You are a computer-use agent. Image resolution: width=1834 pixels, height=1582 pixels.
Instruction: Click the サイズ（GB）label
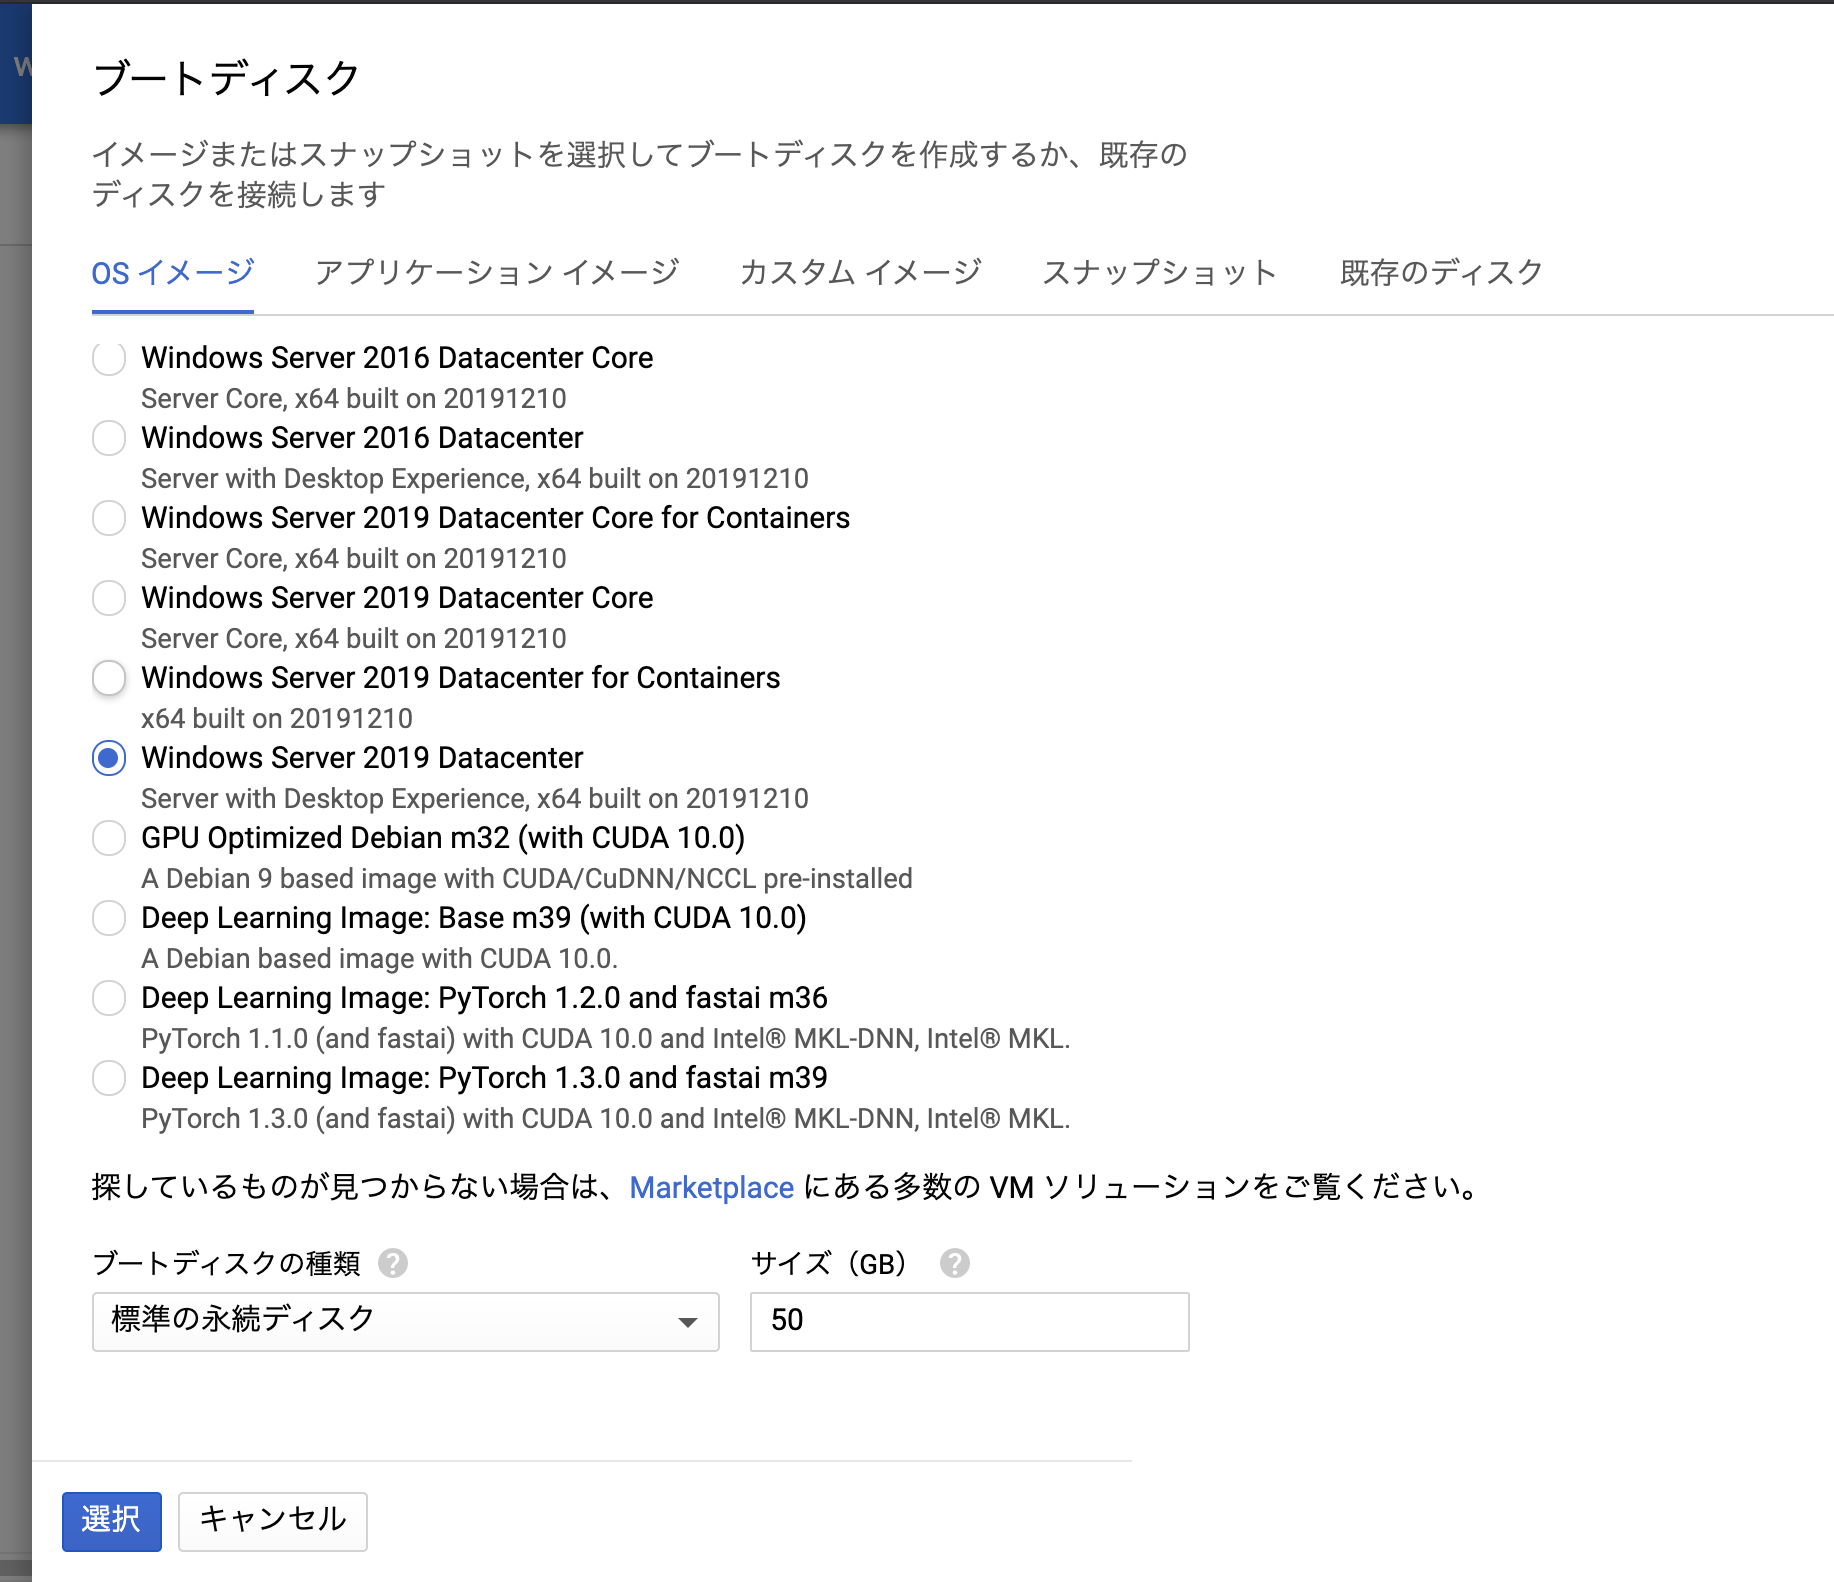coord(829,1264)
